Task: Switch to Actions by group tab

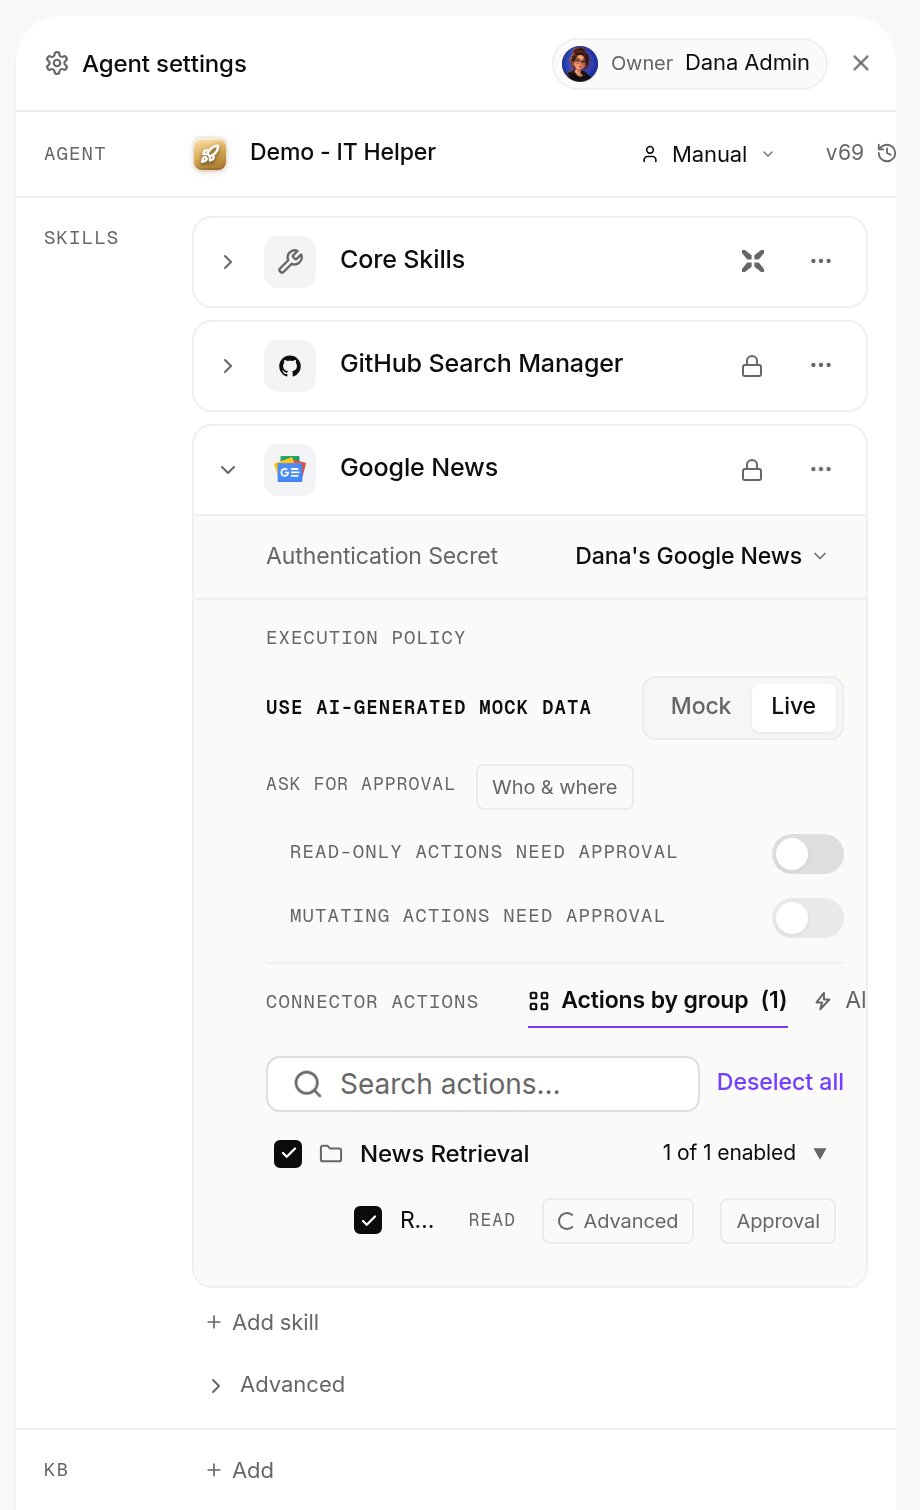Action: (658, 1001)
